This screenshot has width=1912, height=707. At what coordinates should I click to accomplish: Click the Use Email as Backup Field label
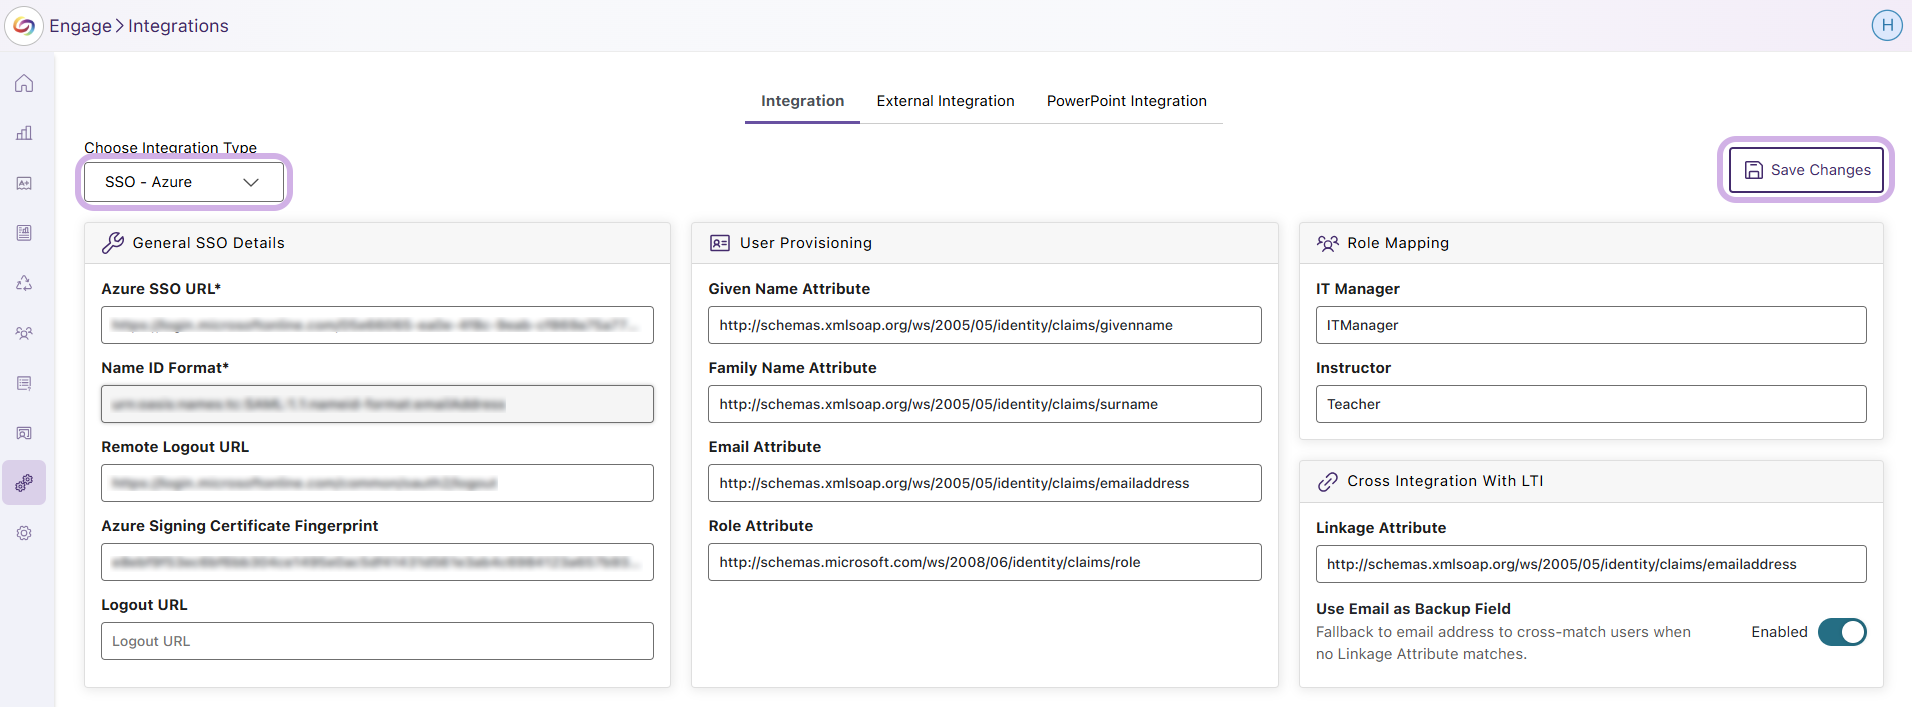(1413, 609)
